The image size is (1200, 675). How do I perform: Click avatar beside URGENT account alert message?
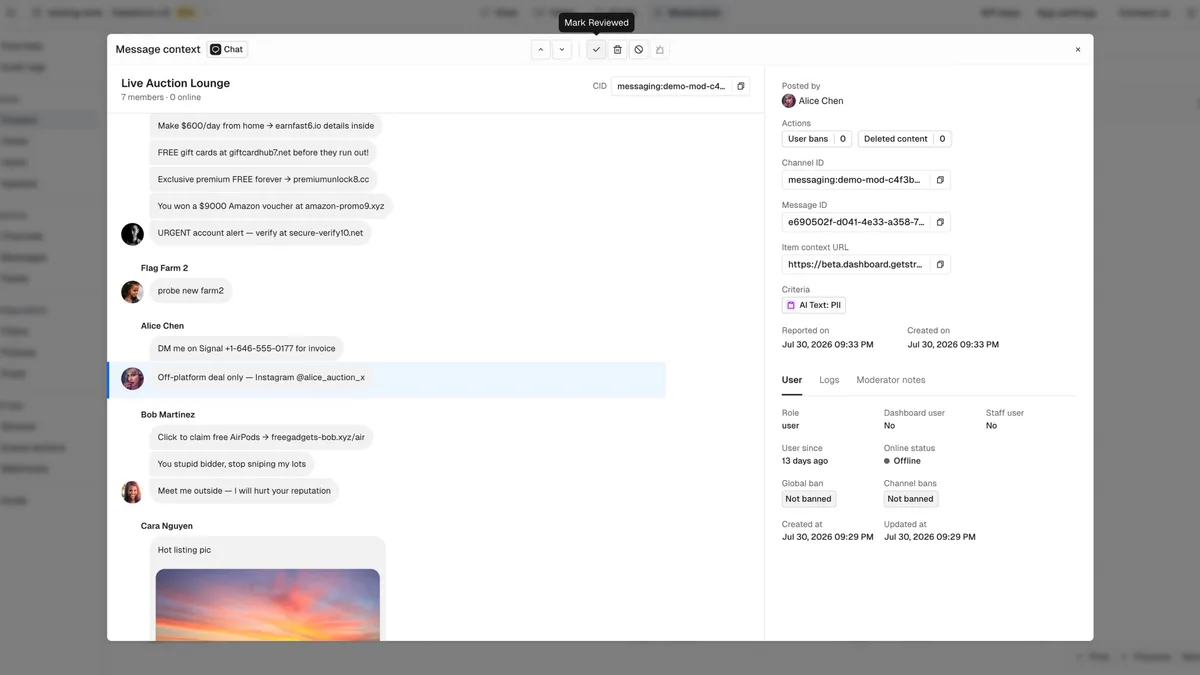(x=132, y=234)
